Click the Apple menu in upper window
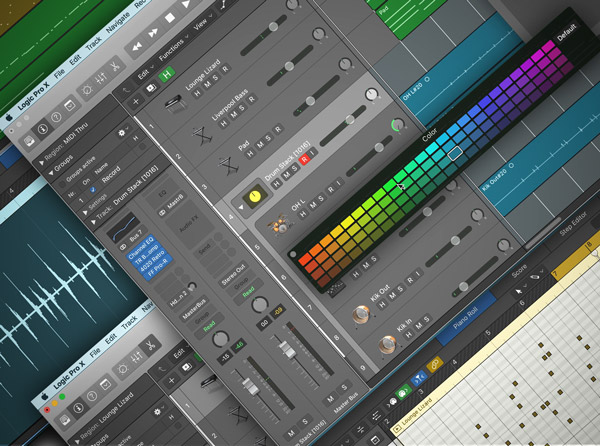The width and height of the screenshot is (600, 446). coord(9,117)
